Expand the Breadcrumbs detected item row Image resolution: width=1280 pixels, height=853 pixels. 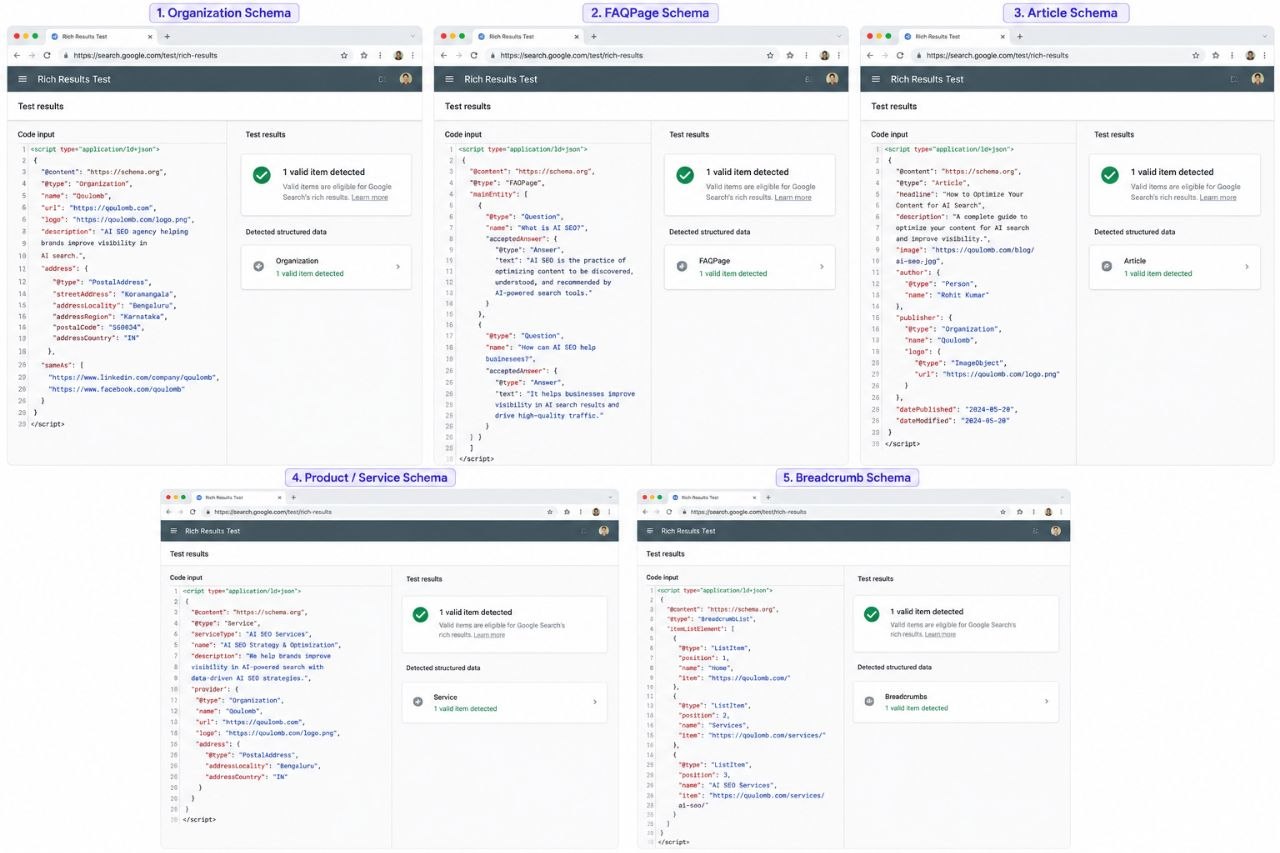[955, 702]
